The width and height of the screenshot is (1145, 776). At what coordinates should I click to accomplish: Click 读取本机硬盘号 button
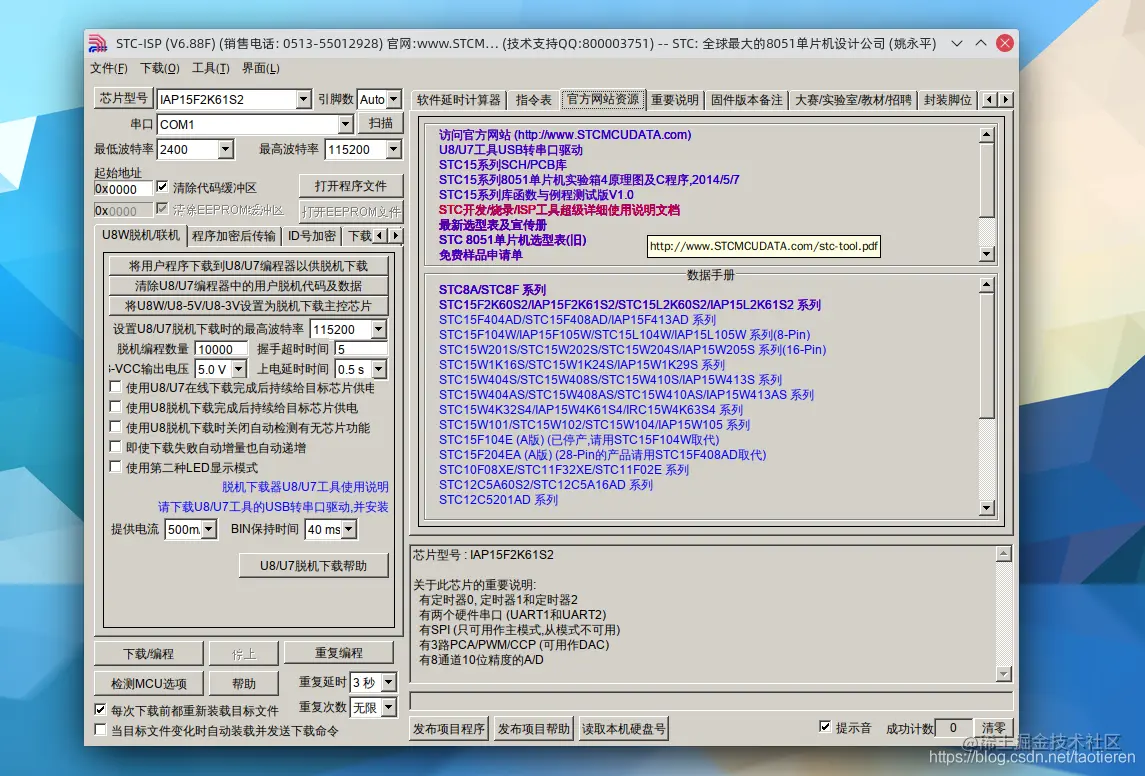(x=623, y=729)
